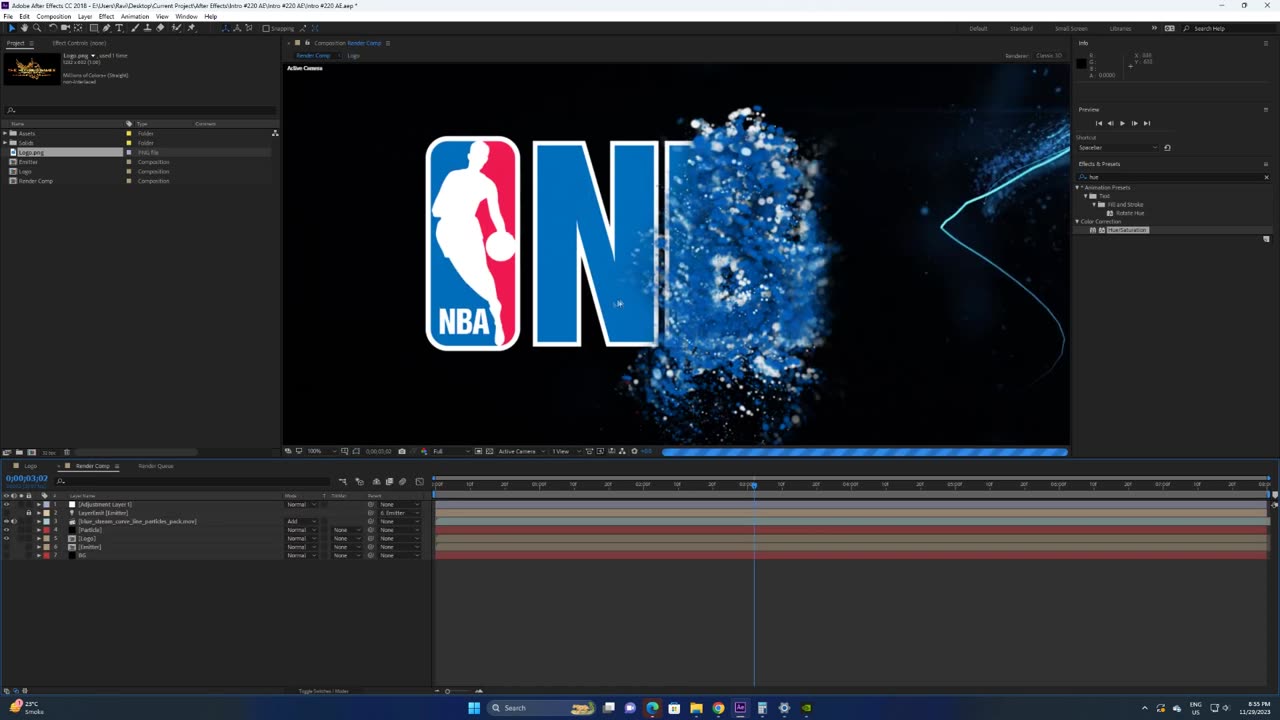This screenshot has height=720, width=1280.
Task: Select the Zoom magnifier tool
Action: coord(37,28)
